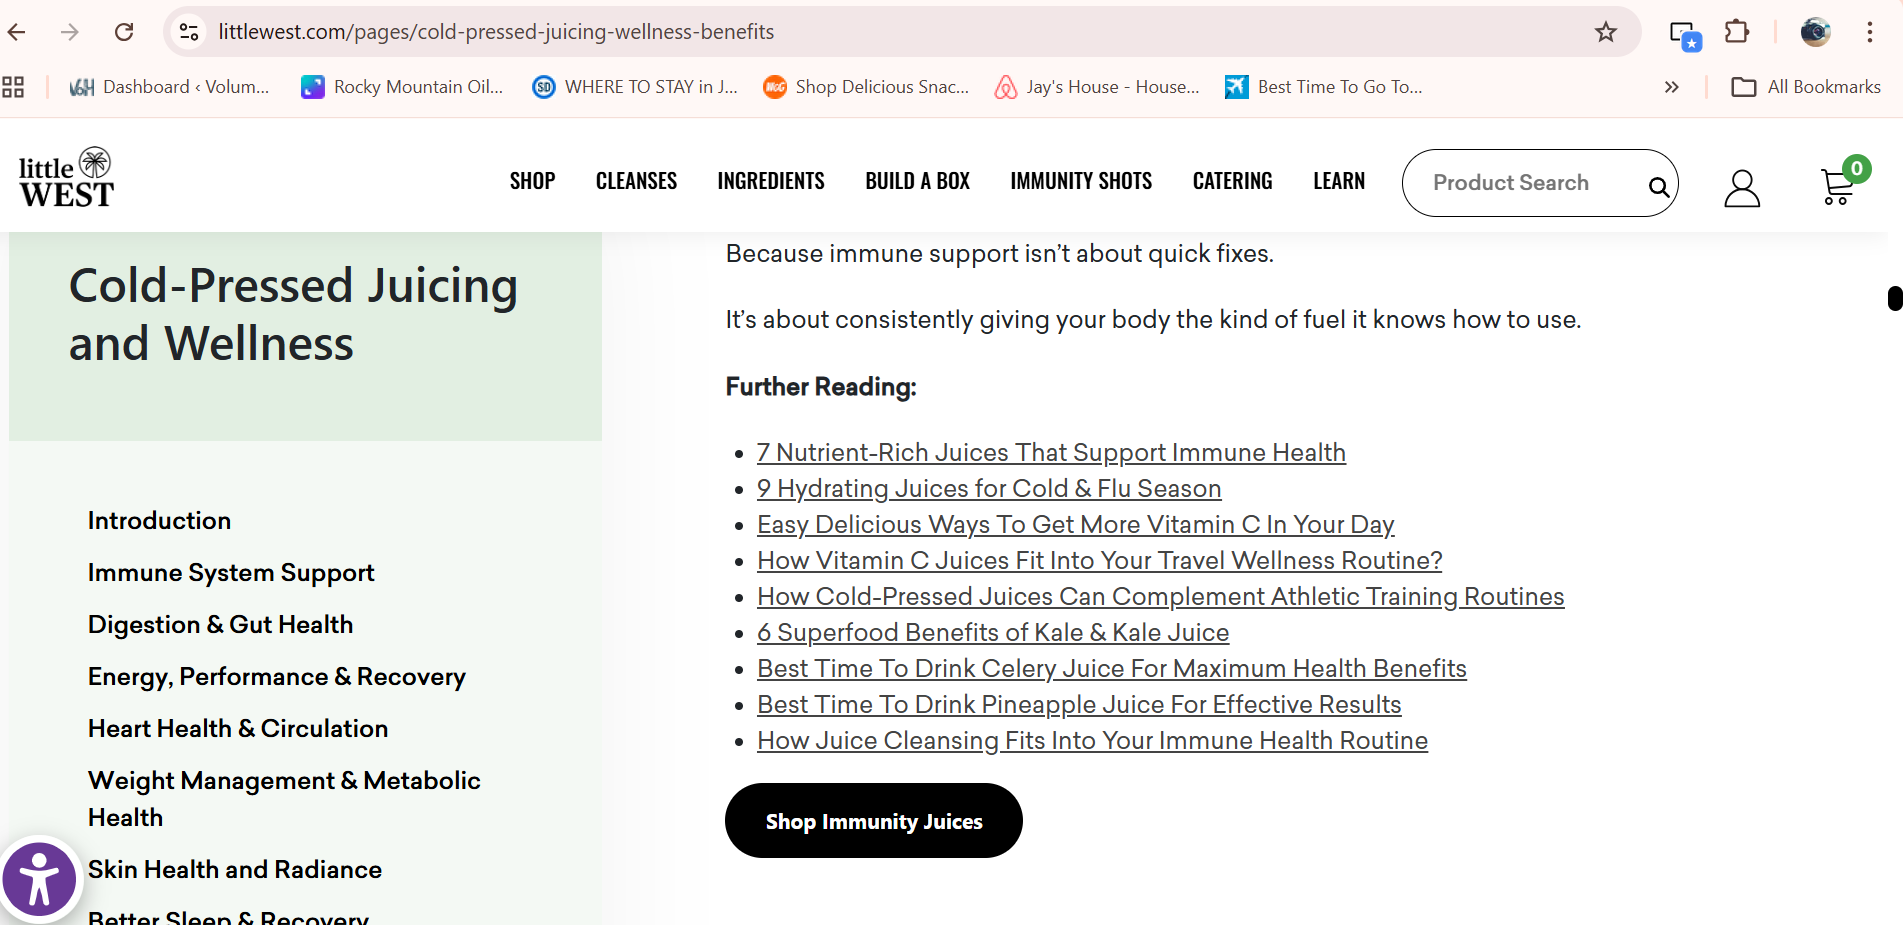This screenshot has height=925, width=1903.
Task: Open the shopping cart icon
Action: click(1838, 185)
